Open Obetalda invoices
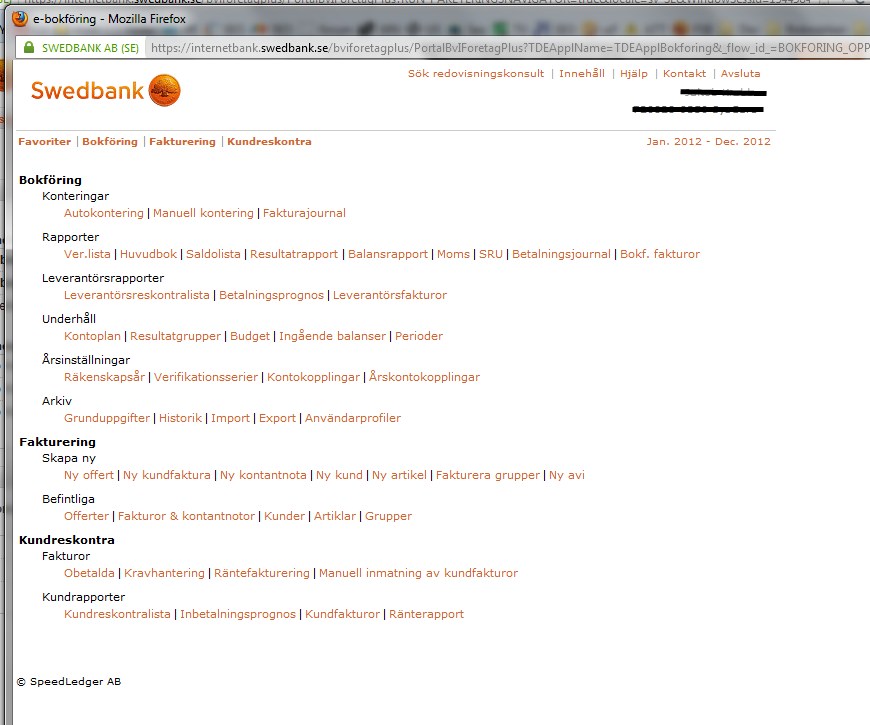Screen dimensions: 870x725 click(89, 574)
